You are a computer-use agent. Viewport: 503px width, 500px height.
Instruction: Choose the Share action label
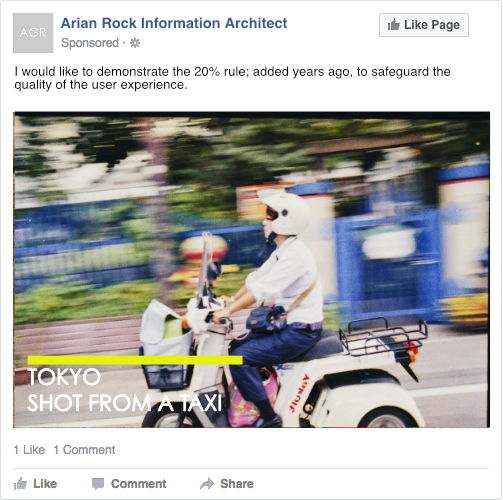(237, 484)
